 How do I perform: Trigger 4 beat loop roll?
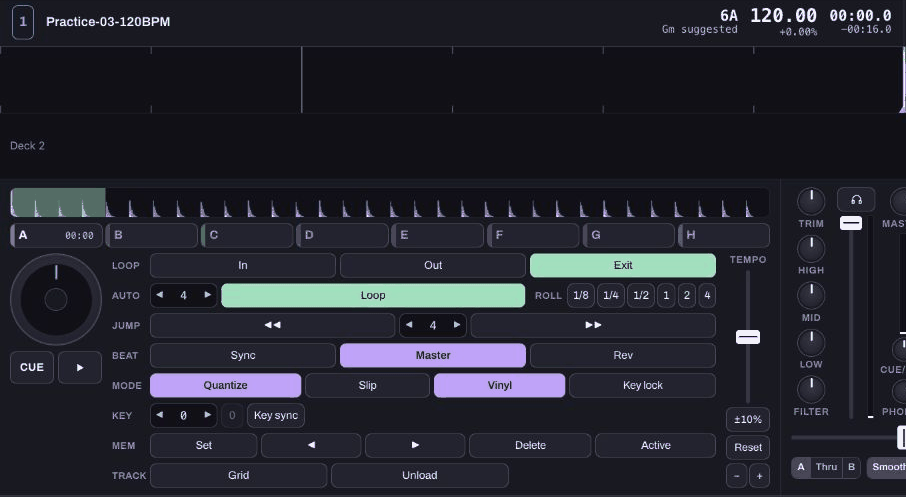tap(707, 295)
